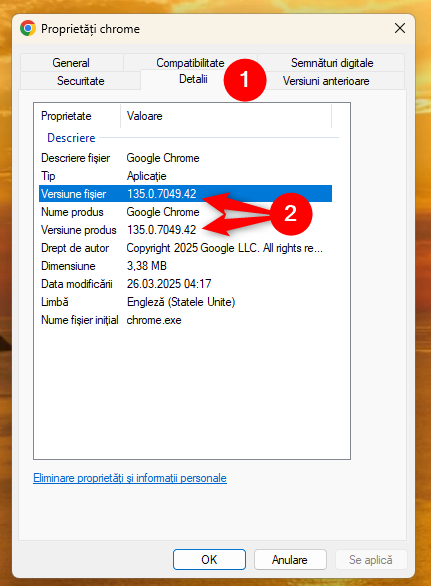This screenshot has height=586, width=431.
Task: Click the Aplicație value
Action: 147,176
